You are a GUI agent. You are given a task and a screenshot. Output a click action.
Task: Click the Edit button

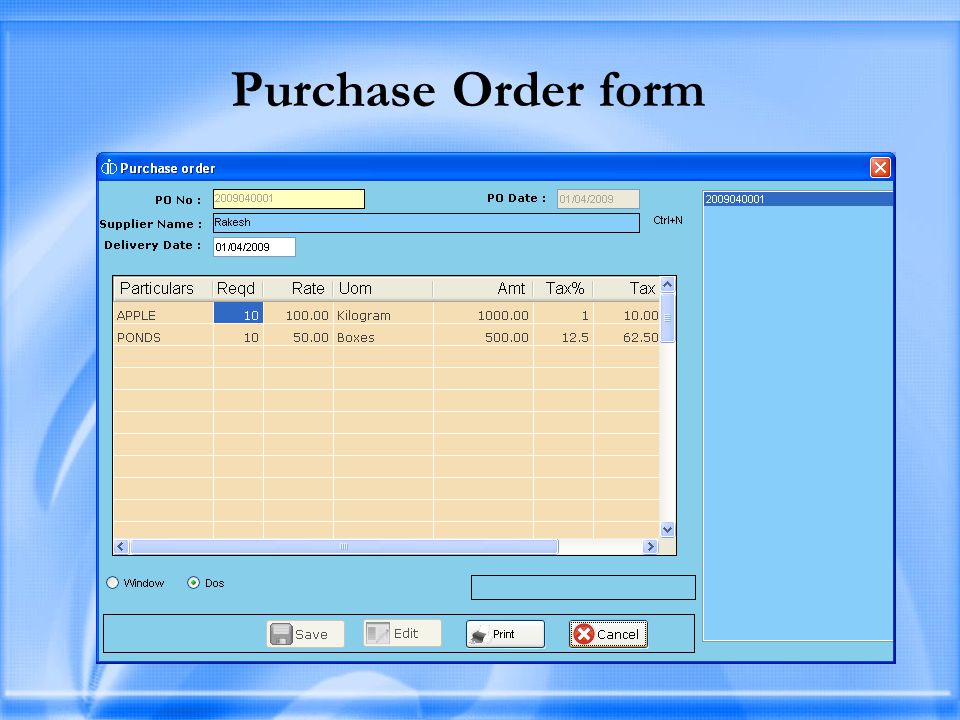pos(402,633)
